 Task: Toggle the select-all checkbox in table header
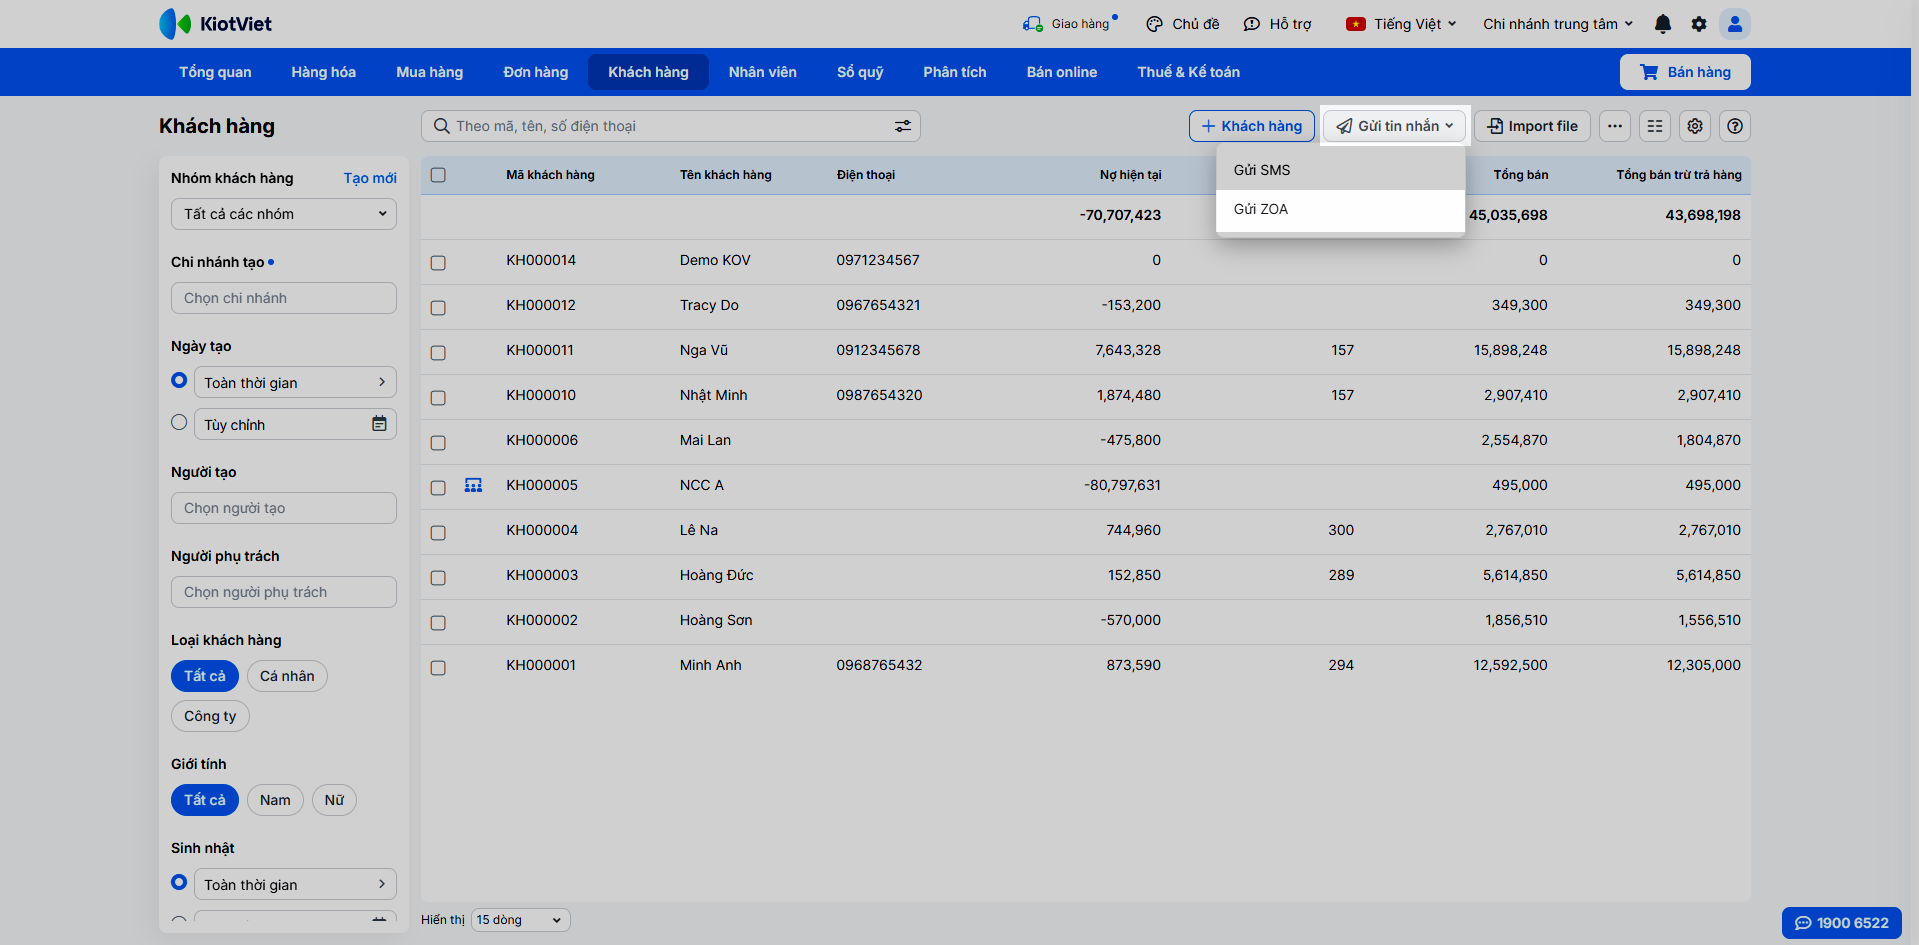tap(438, 175)
